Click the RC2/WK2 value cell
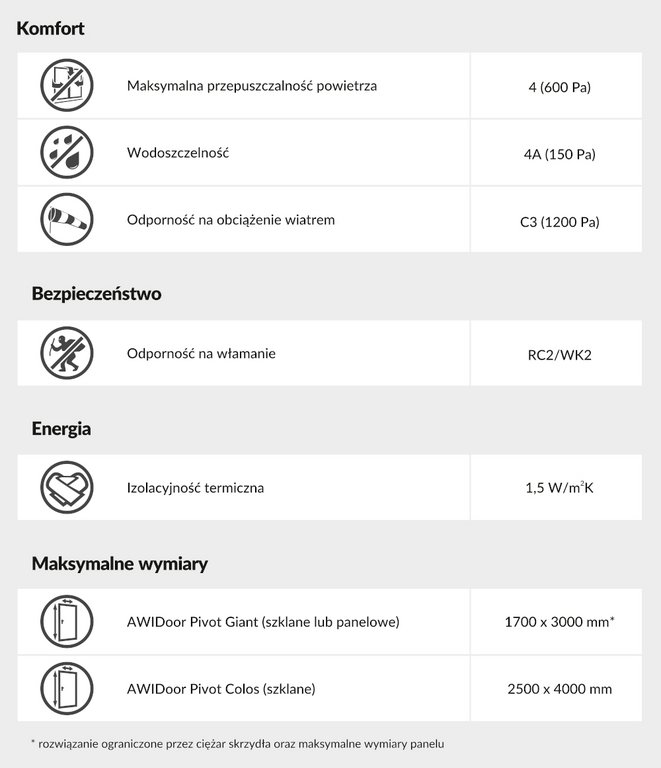Viewport: 661px width, 768px height. [x=559, y=354]
